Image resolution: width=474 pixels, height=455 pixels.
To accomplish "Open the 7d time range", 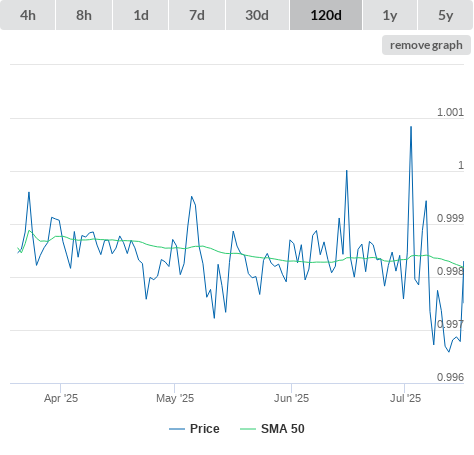I will (x=197, y=15).
